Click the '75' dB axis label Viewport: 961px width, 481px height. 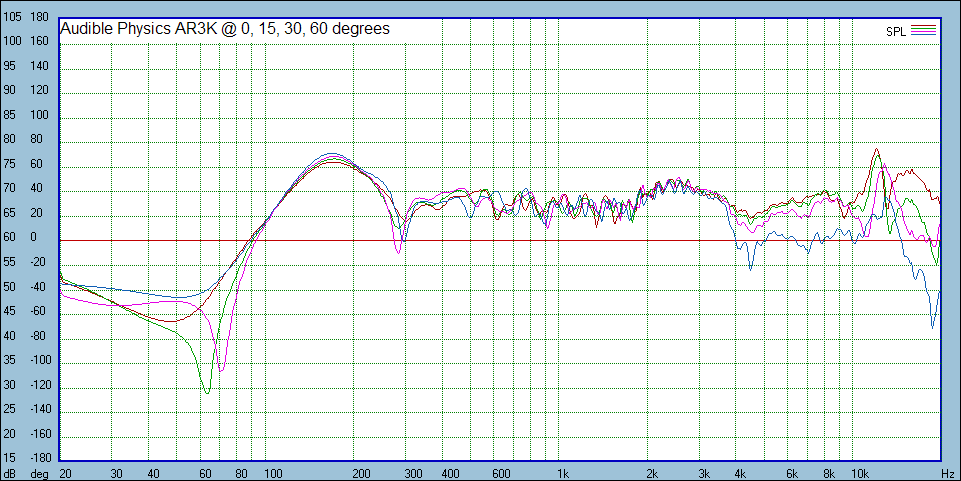[10, 164]
